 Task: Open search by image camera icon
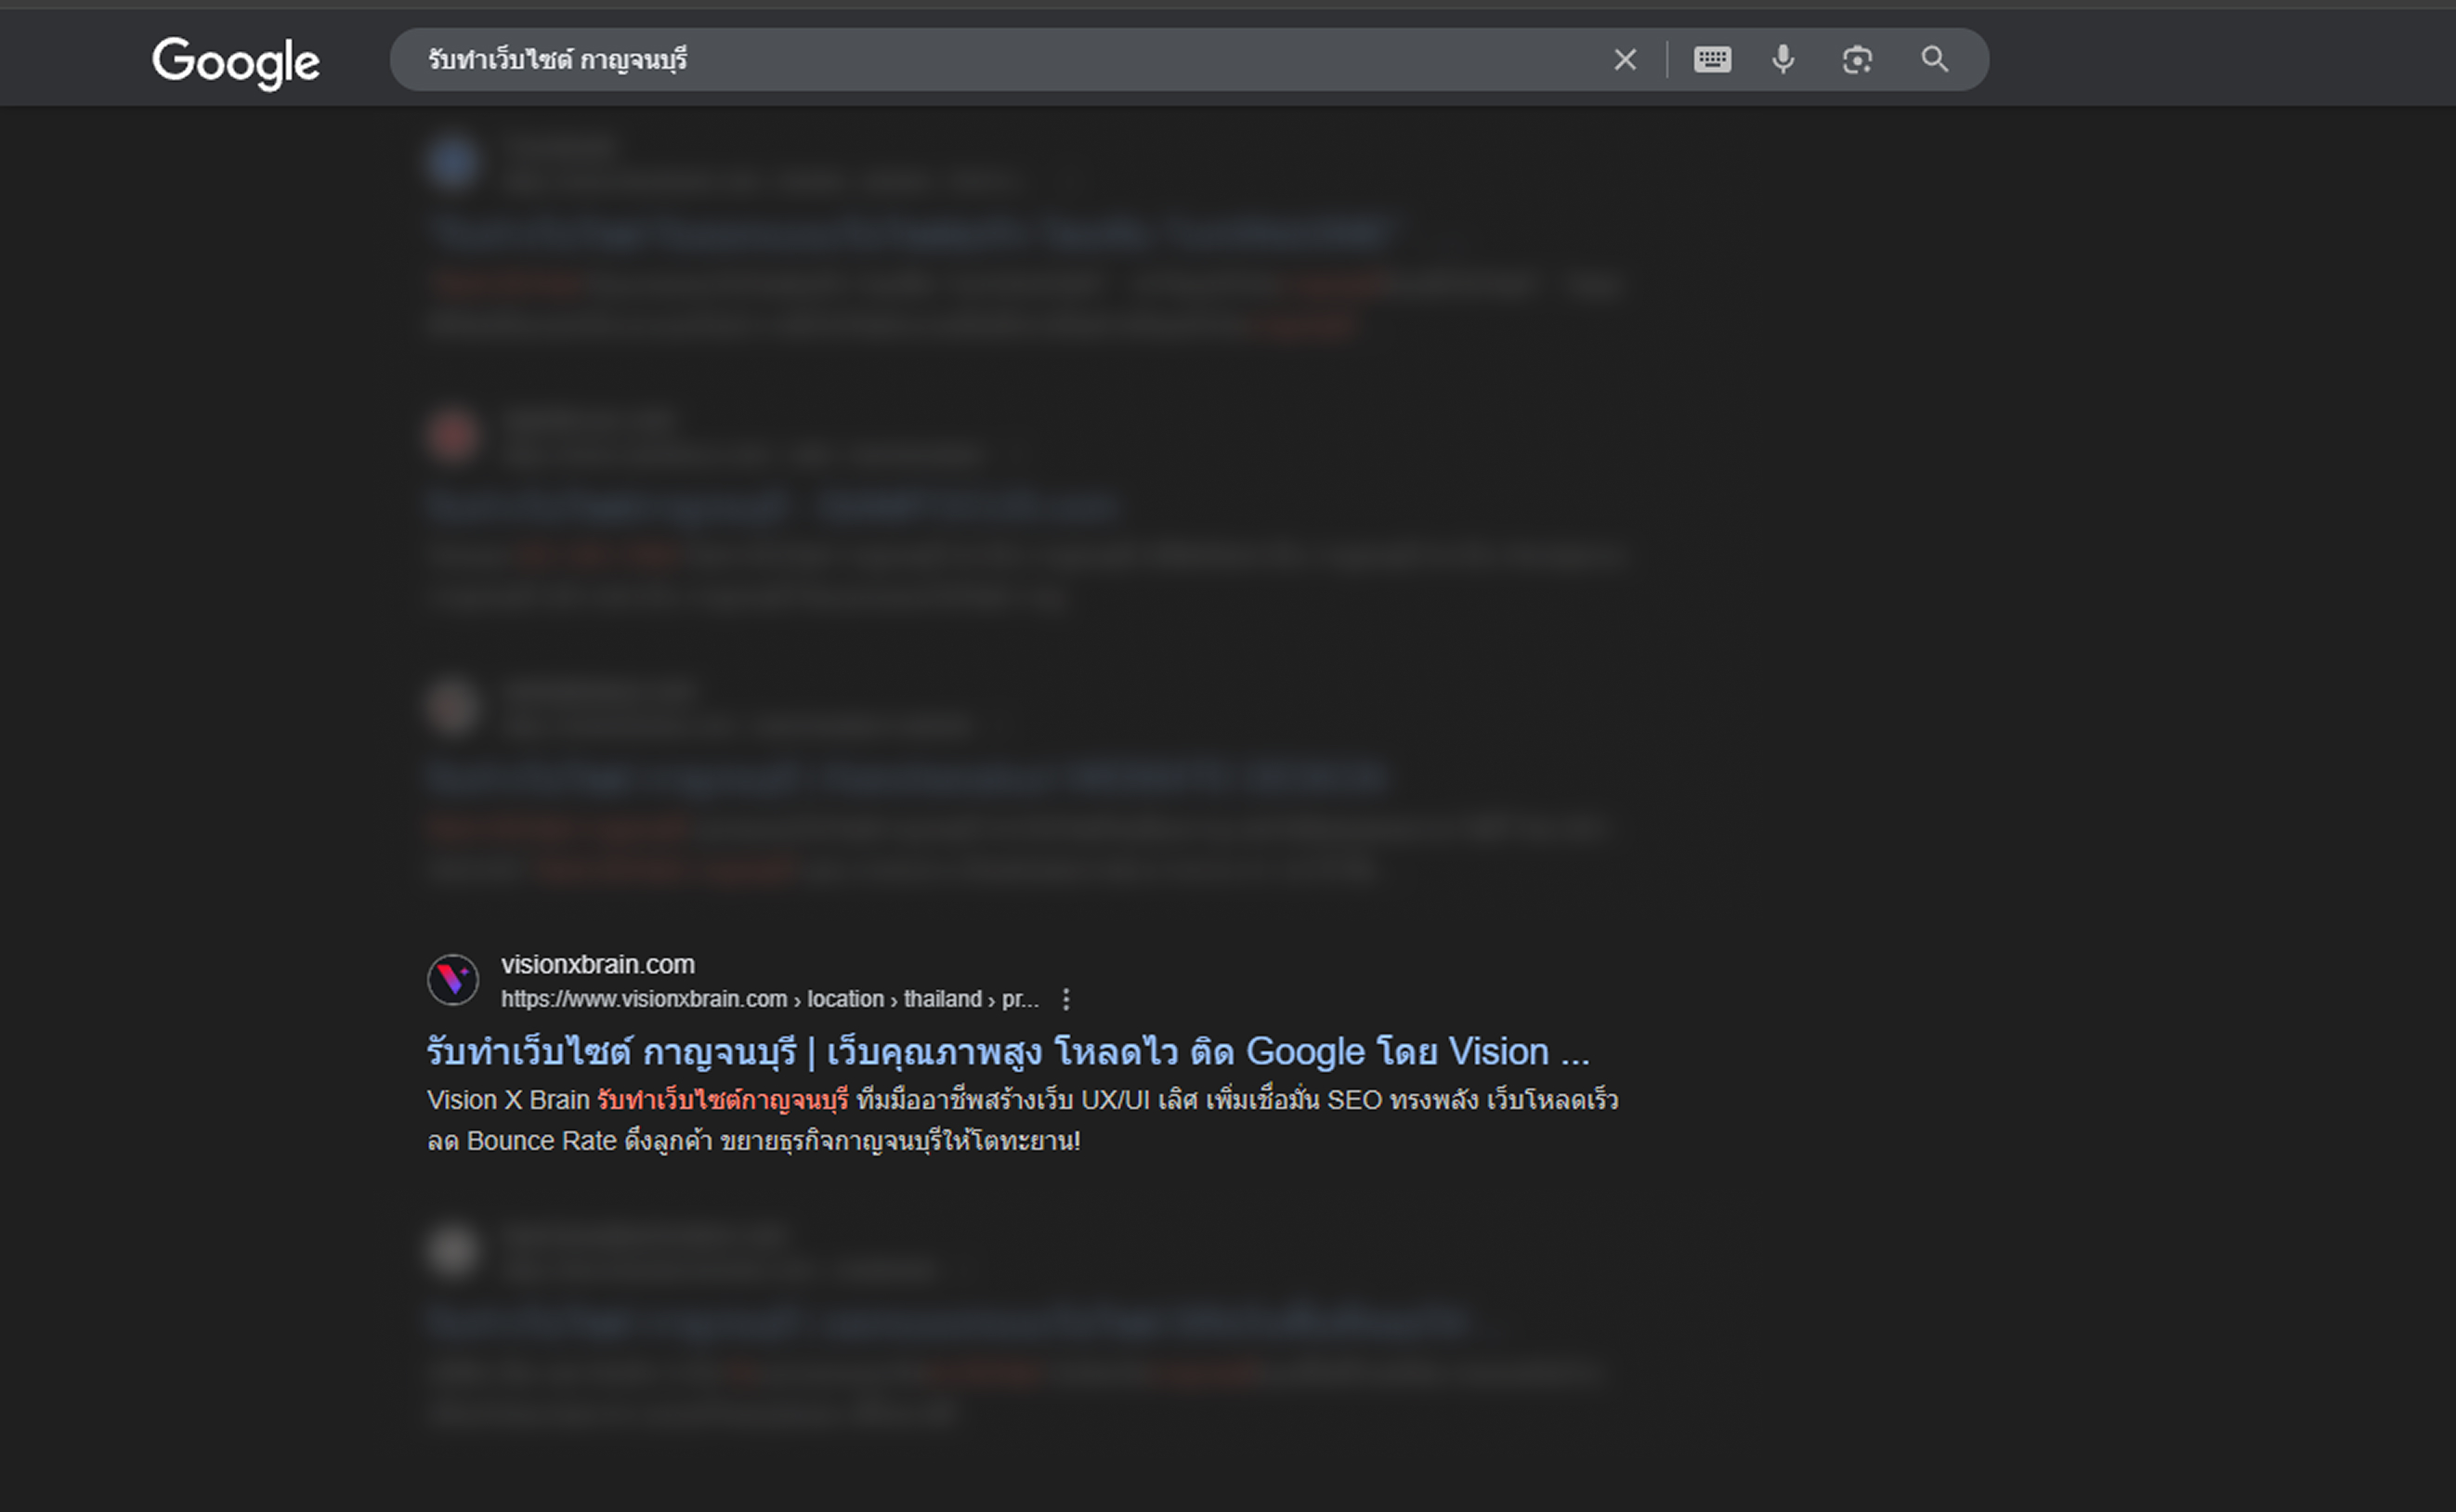click(x=1857, y=60)
